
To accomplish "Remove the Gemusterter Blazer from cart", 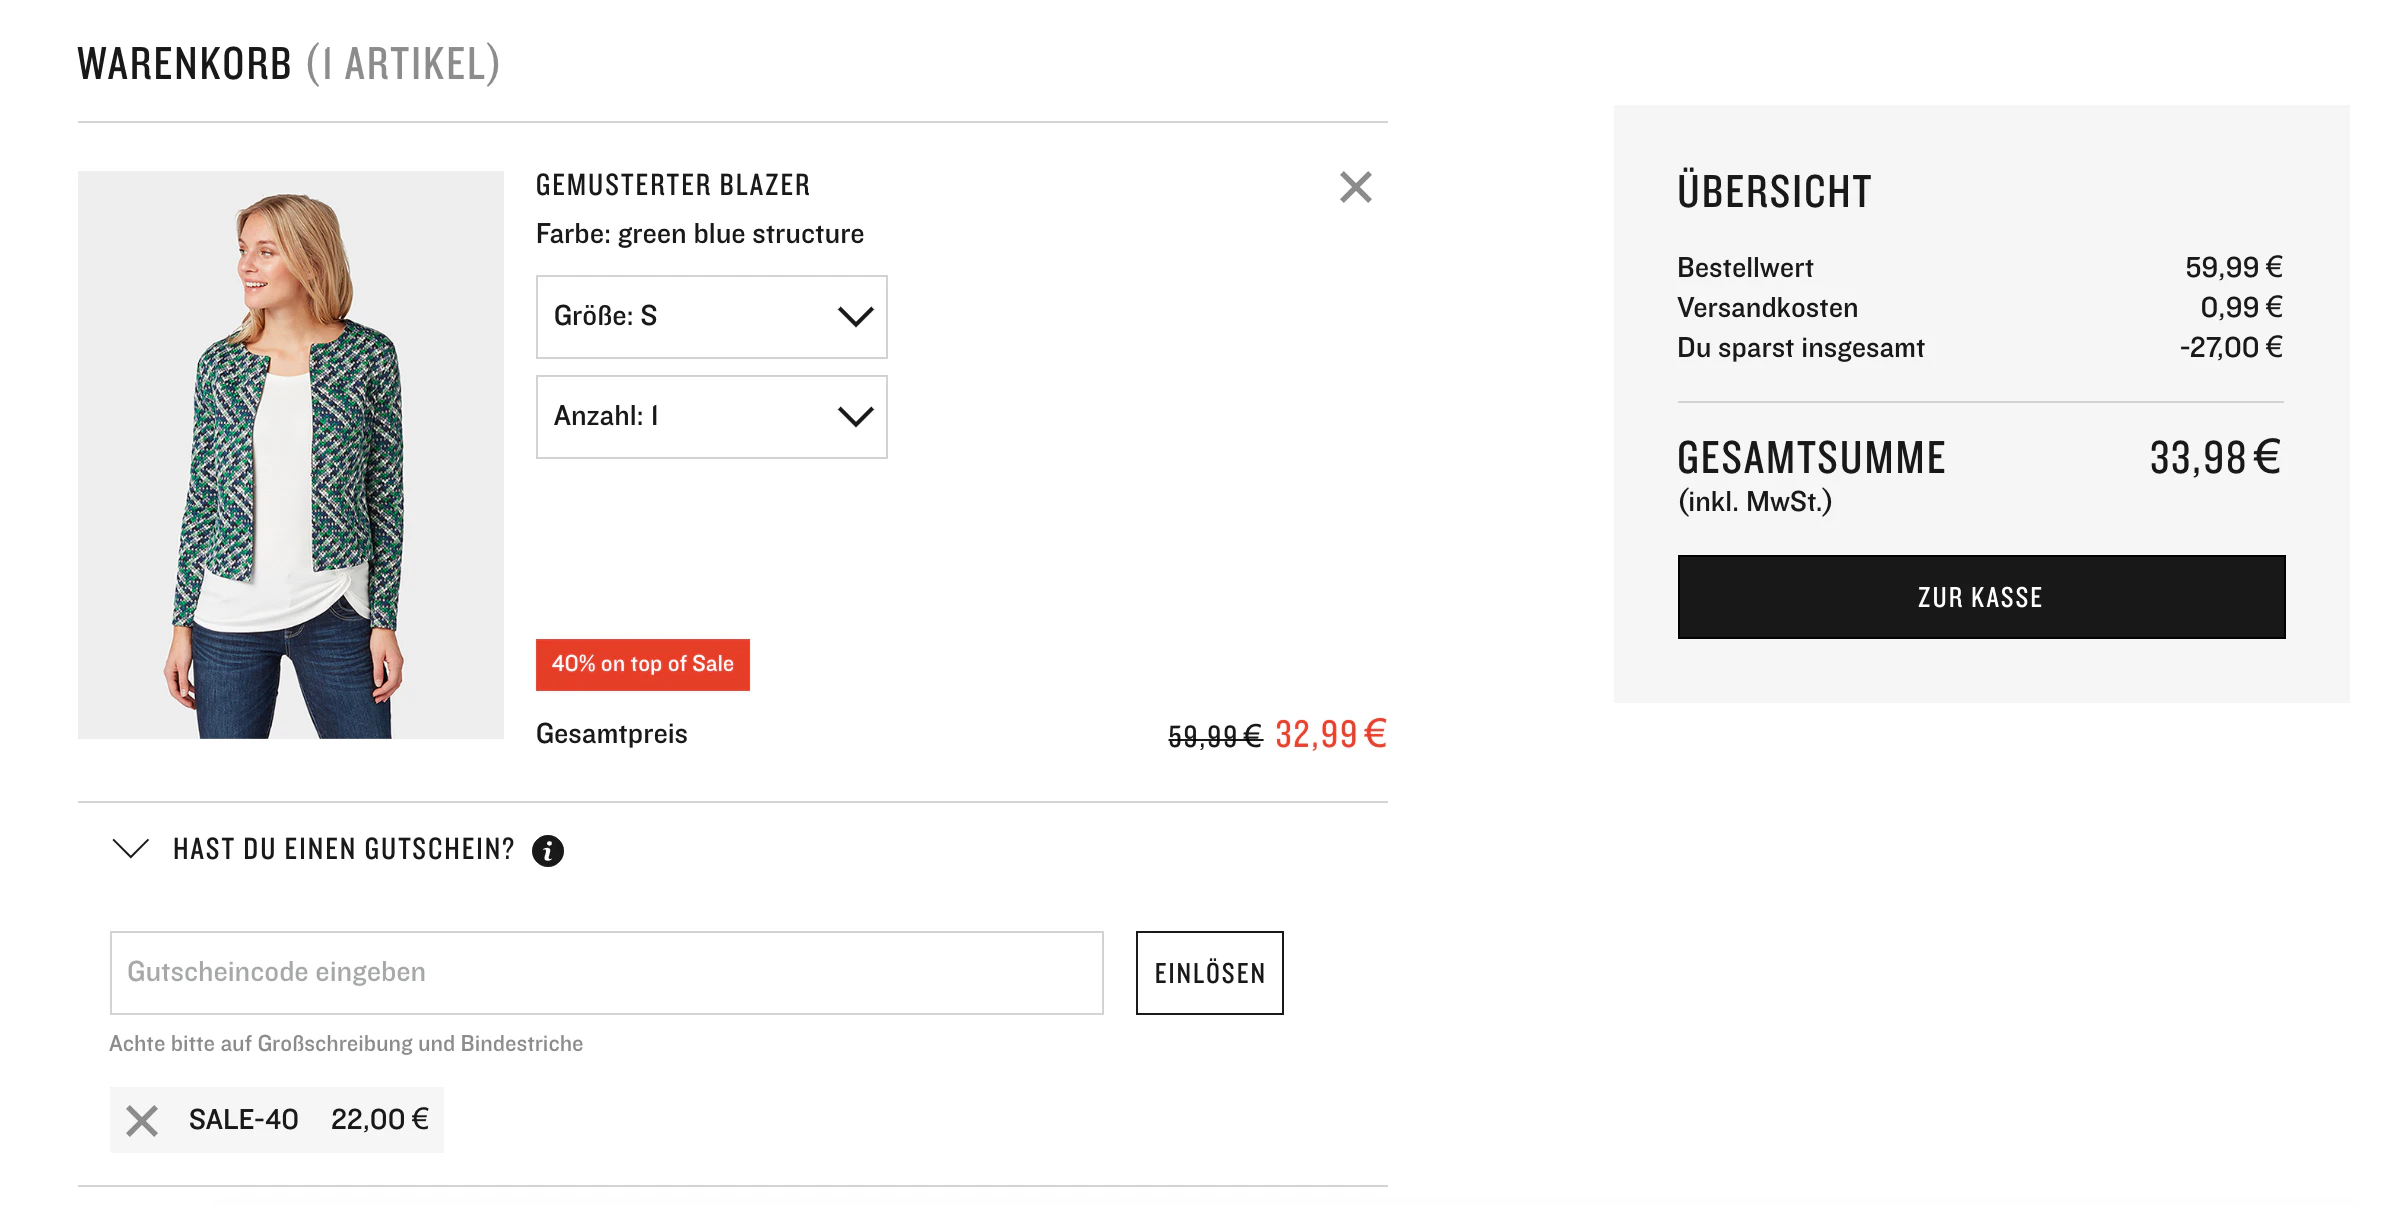I will point(1355,187).
